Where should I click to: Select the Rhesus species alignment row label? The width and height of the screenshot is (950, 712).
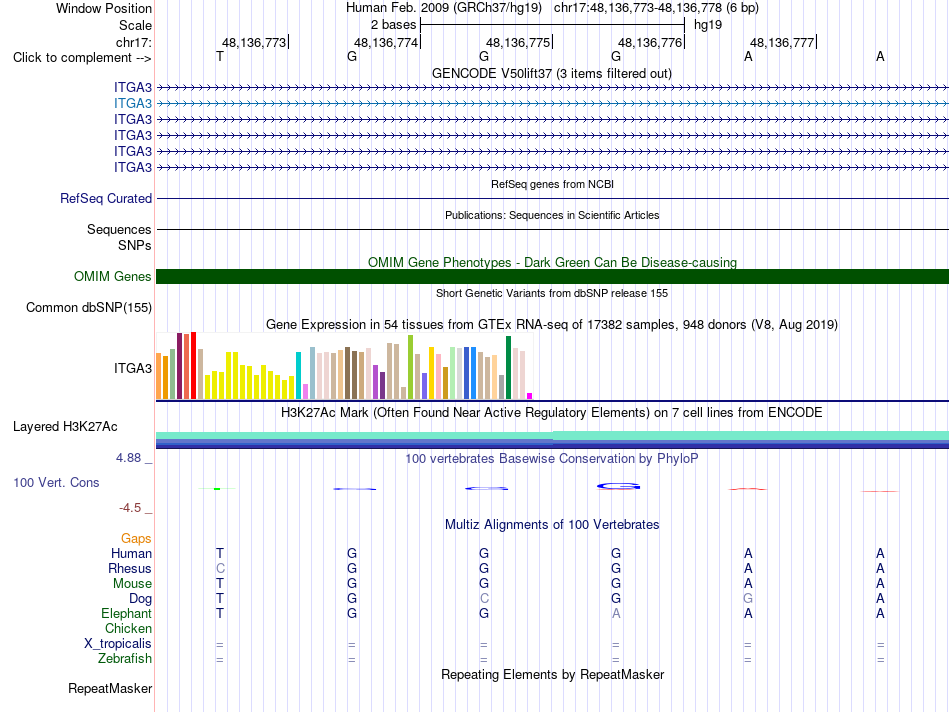130,568
